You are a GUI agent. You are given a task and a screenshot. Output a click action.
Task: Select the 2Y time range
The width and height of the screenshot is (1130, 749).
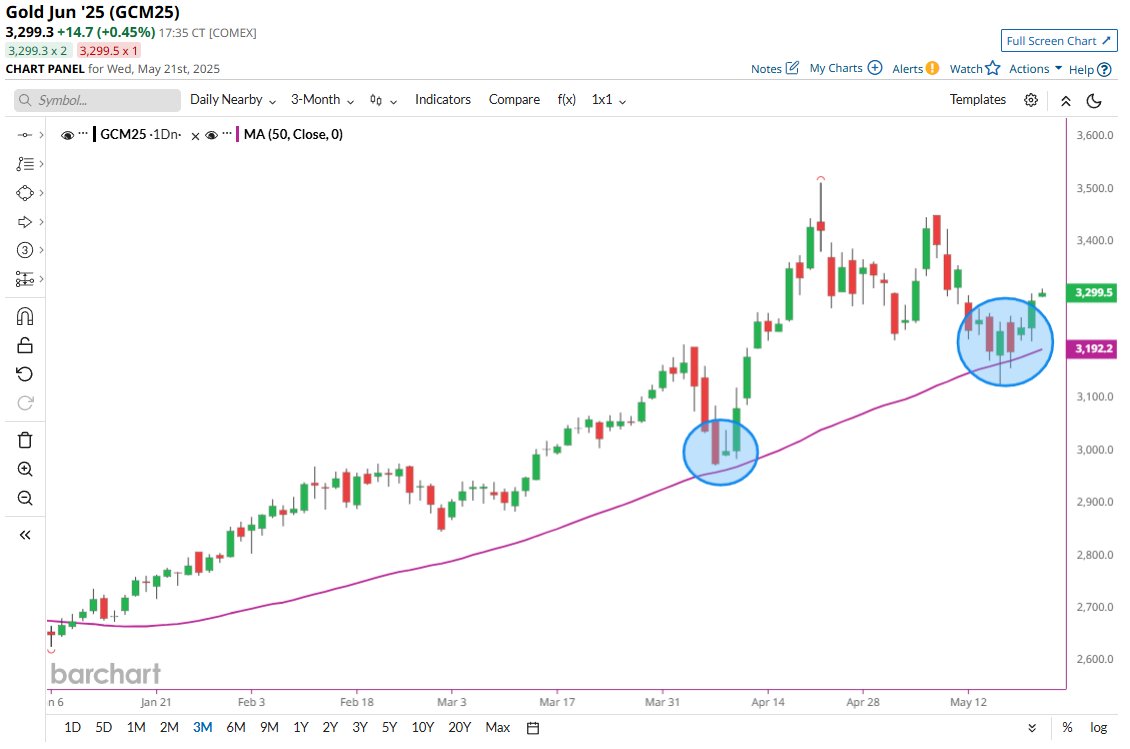coord(330,727)
